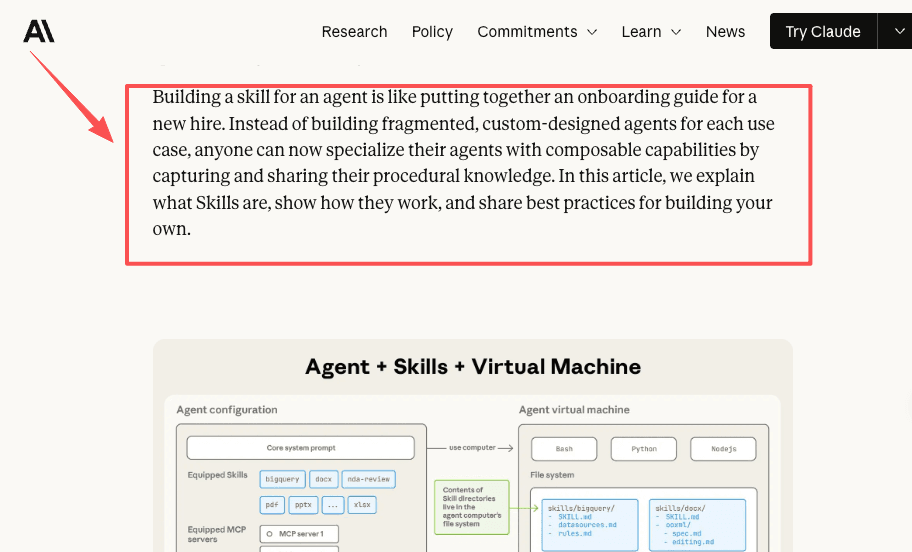
Task: Click the 'xlsx' skill chip
Action: coord(362,505)
